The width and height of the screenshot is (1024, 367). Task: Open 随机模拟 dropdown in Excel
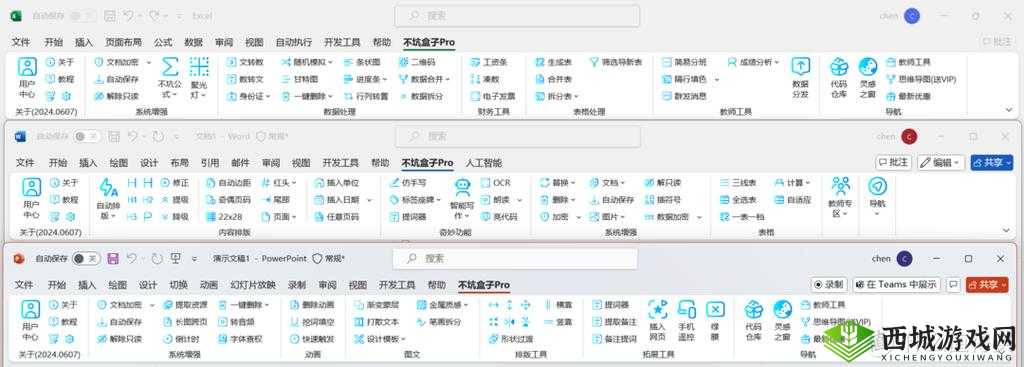coord(307,62)
